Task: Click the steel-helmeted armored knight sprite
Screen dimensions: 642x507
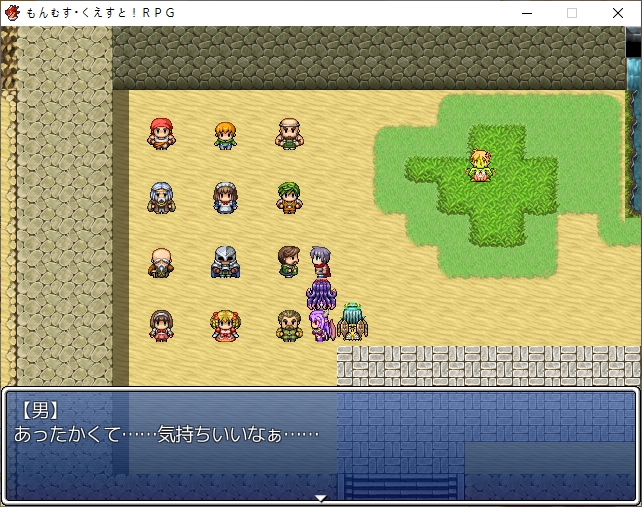Action: coord(225,262)
